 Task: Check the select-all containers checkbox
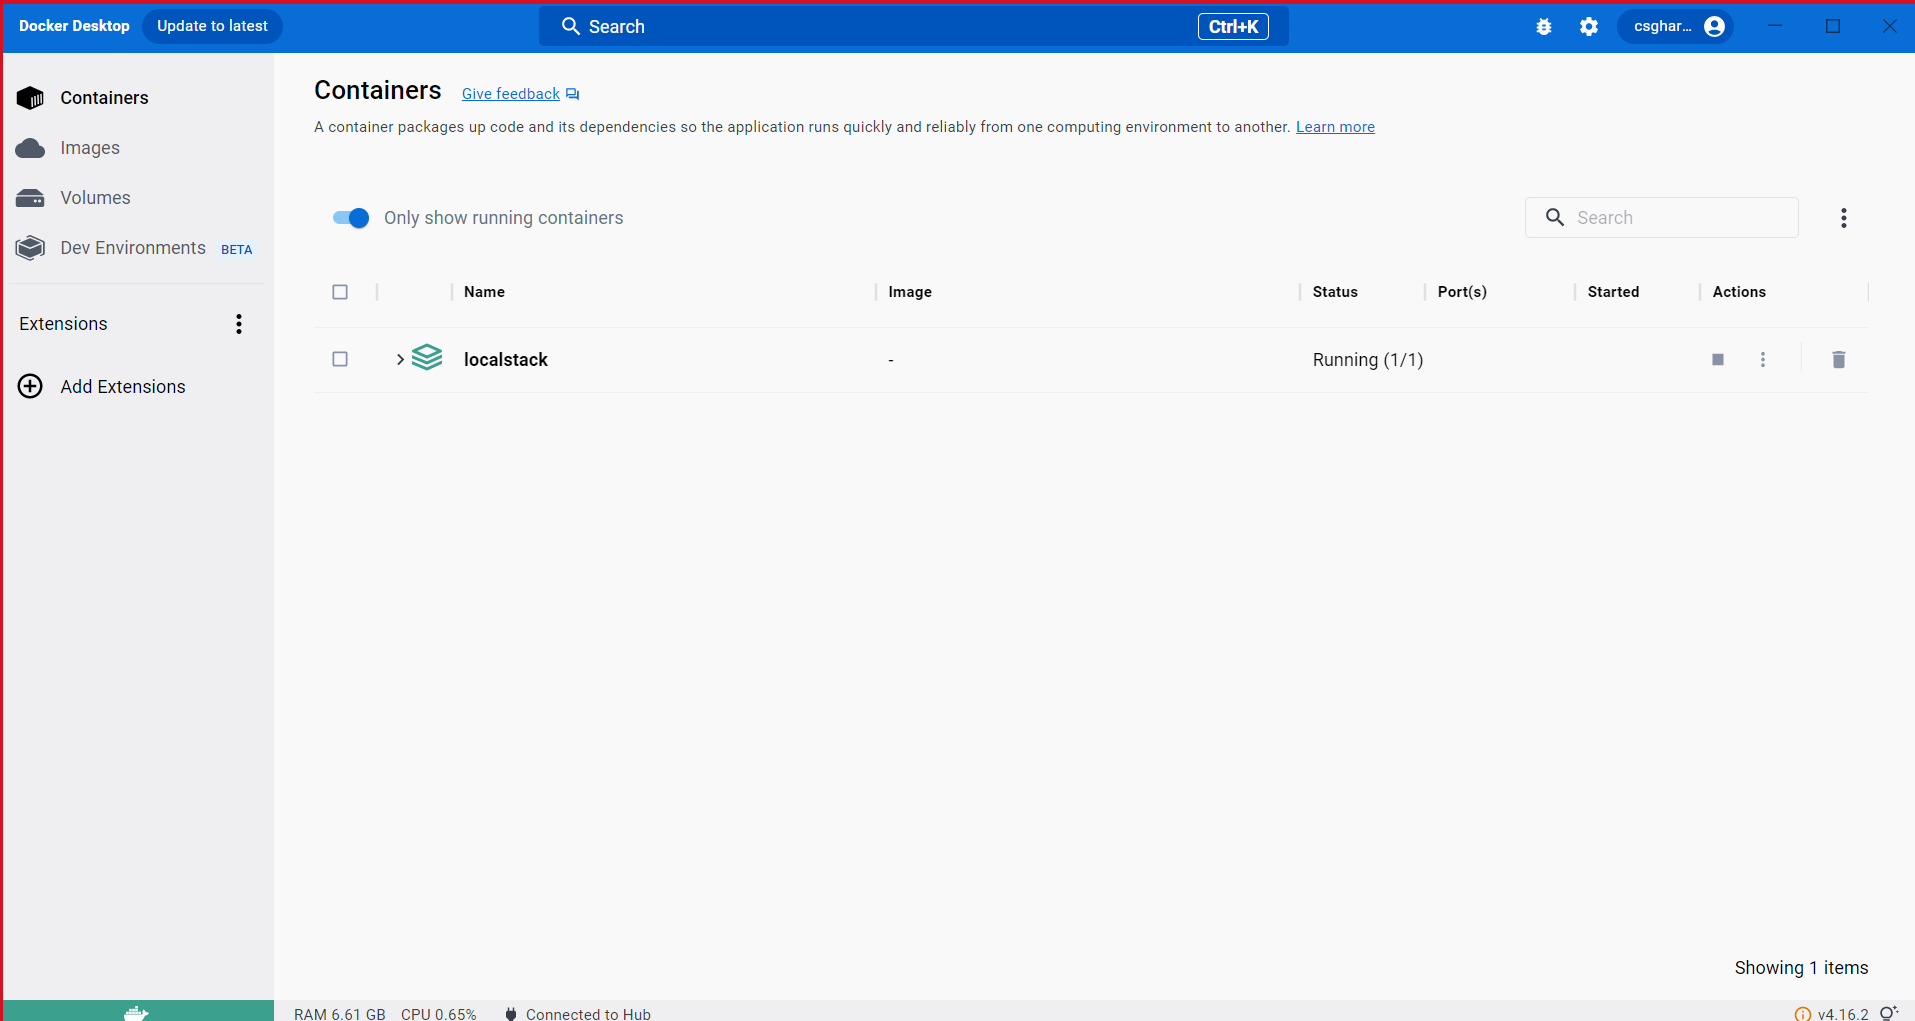click(340, 292)
